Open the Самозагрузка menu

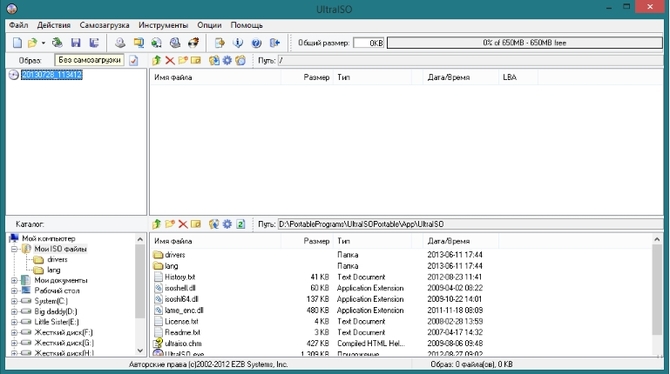point(104,25)
